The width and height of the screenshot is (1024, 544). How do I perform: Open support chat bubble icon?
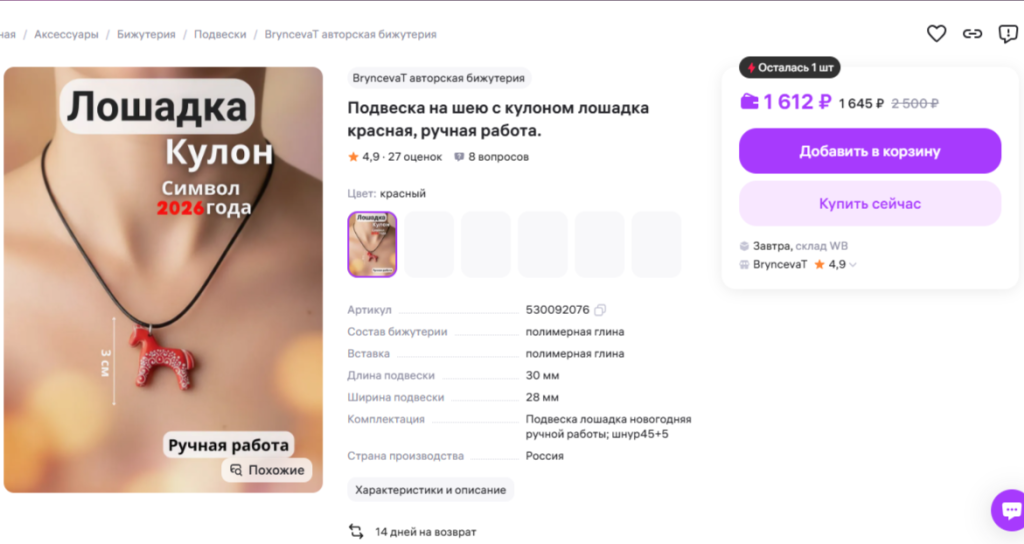pos(1009,510)
